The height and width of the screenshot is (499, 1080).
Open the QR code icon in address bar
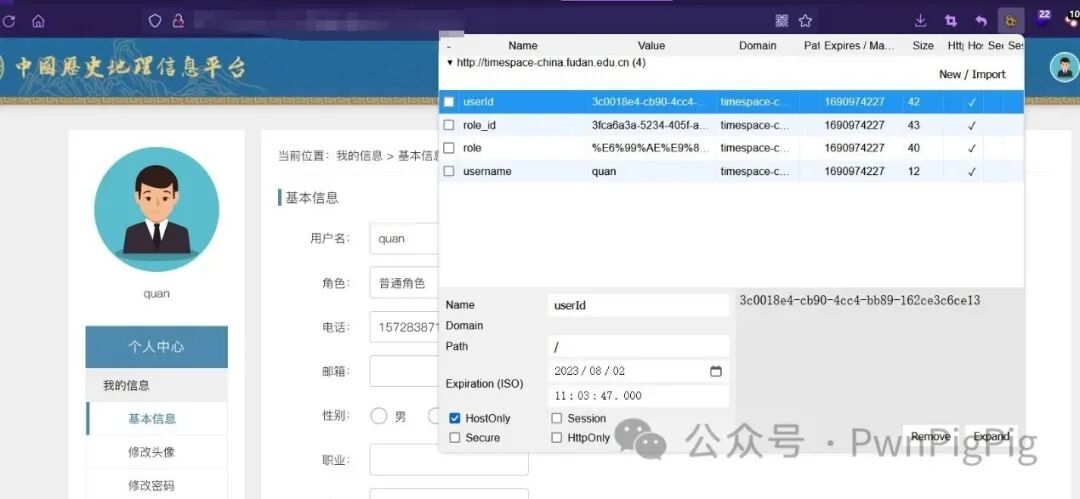click(x=781, y=21)
